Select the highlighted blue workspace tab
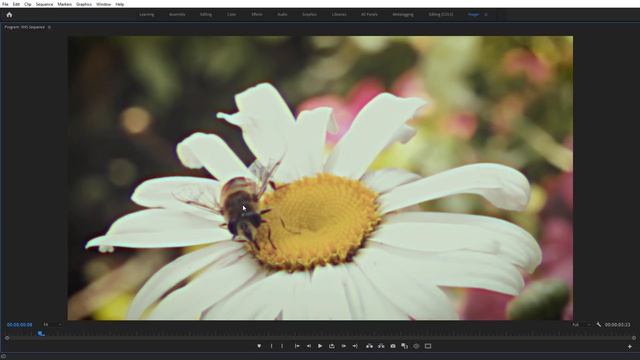The image size is (640, 360). click(473, 15)
